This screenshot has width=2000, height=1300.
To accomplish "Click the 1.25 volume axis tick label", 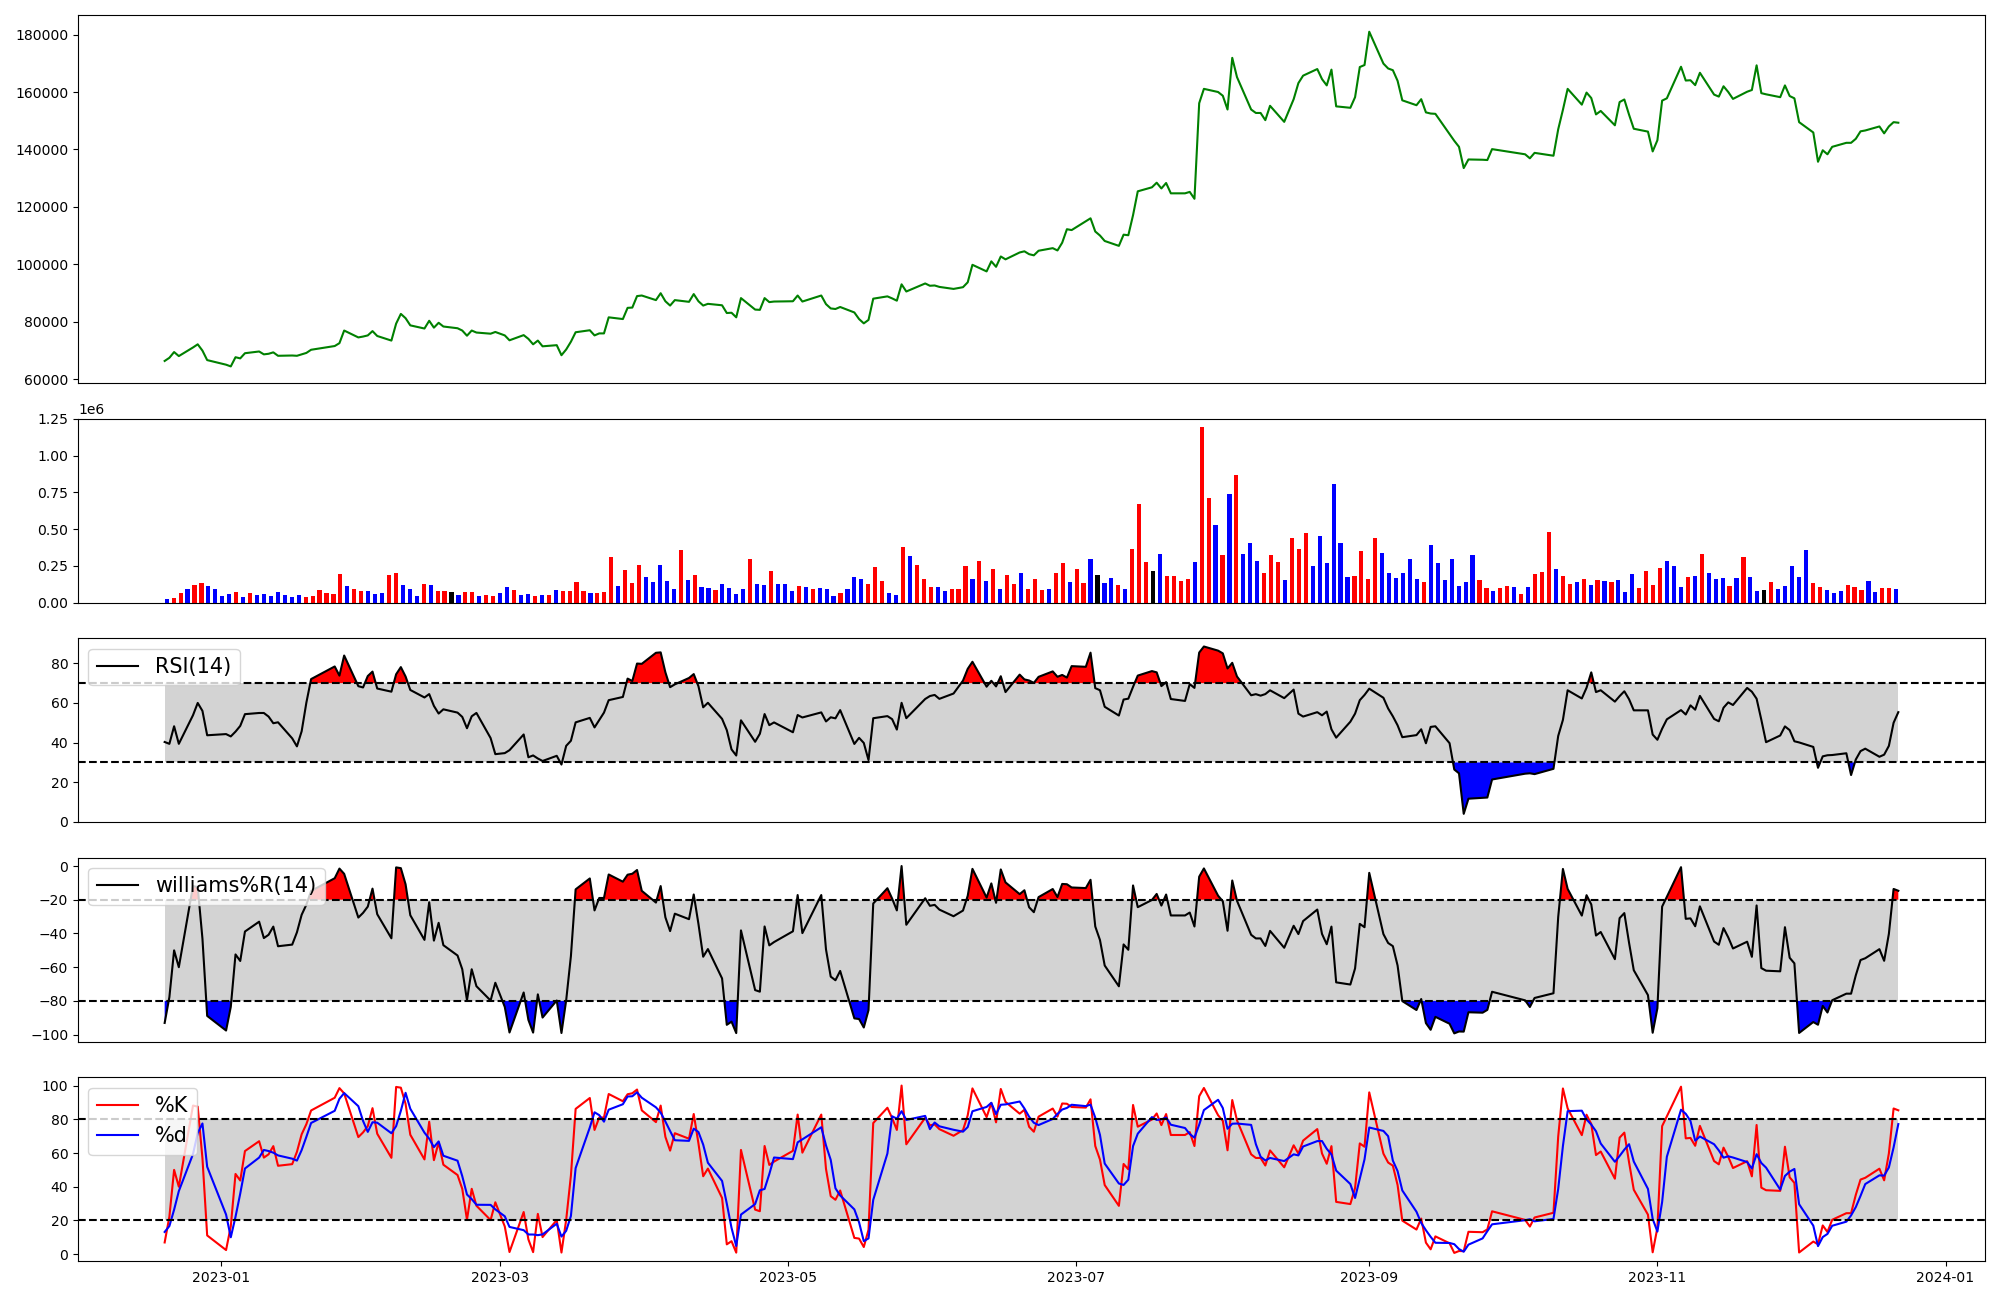I will 51,419.
